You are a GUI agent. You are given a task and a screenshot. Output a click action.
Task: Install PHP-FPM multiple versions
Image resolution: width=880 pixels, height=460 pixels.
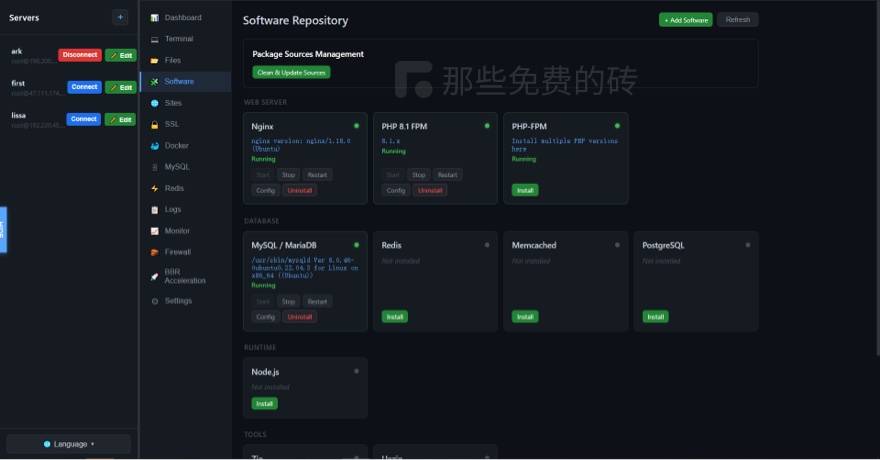click(x=525, y=191)
